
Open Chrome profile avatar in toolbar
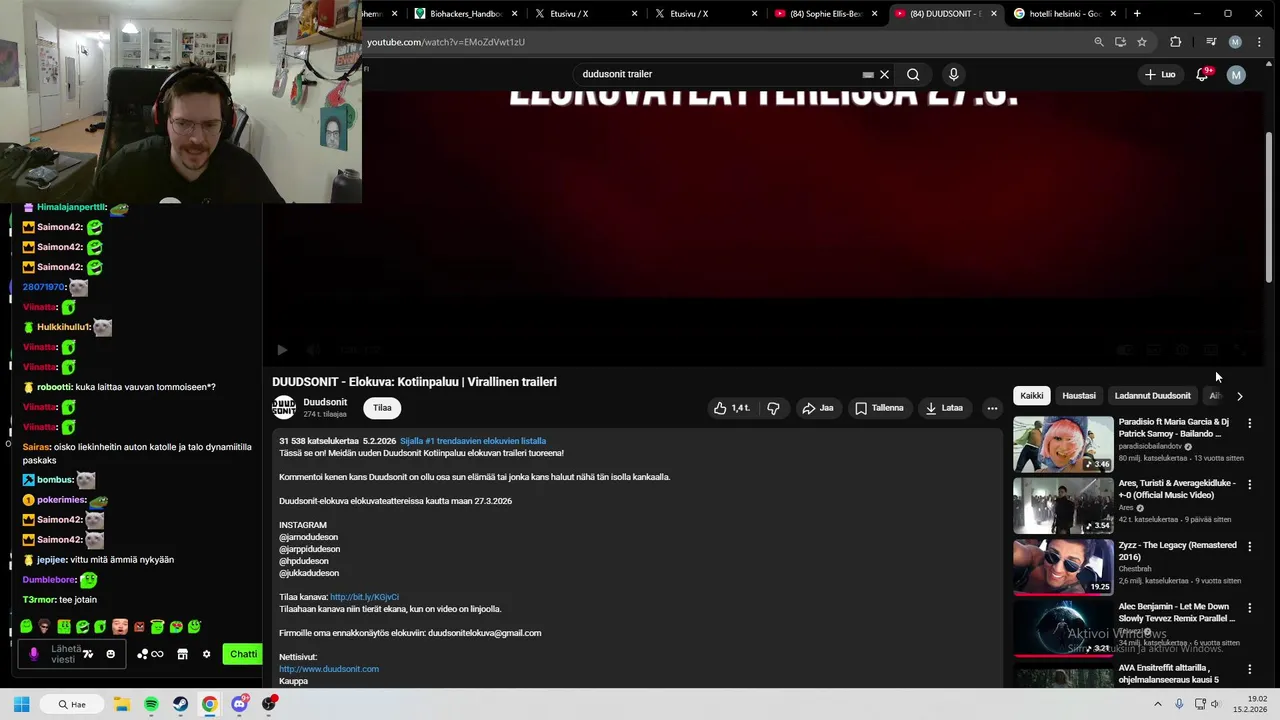[1235, 42]
